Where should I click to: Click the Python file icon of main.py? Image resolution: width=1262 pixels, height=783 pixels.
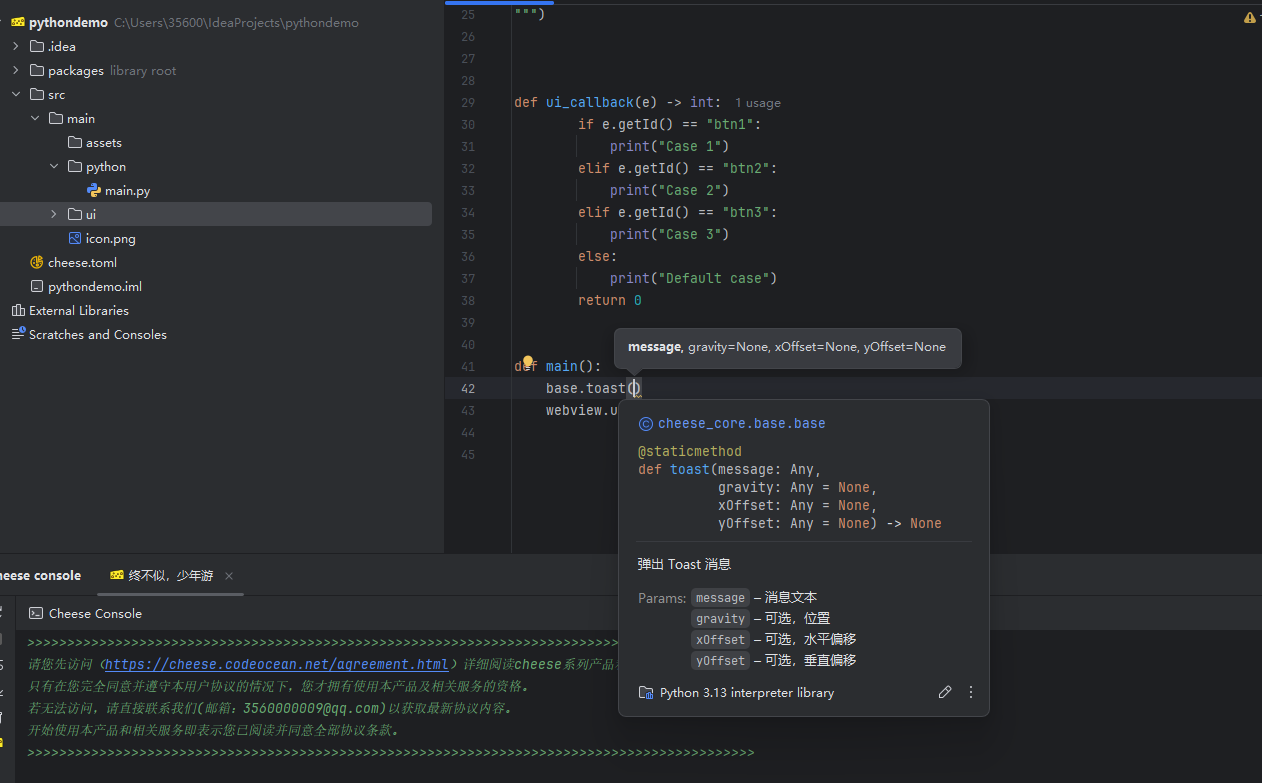point(94,190)
